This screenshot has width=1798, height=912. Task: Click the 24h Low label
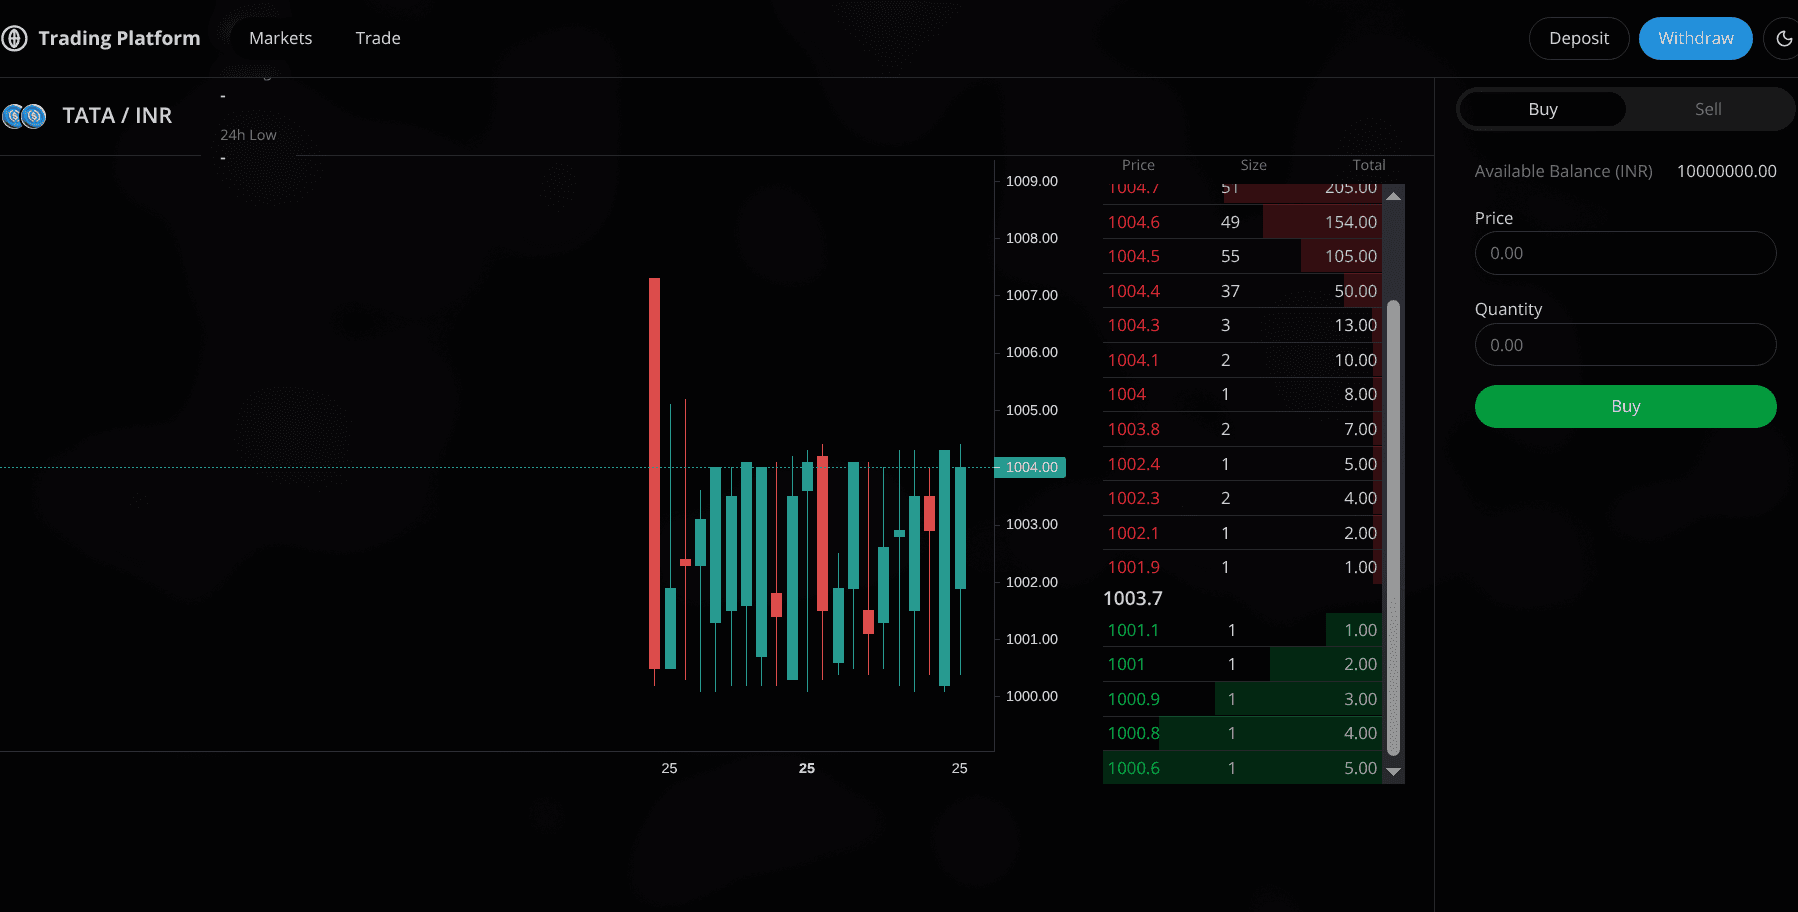pos(248,135)
